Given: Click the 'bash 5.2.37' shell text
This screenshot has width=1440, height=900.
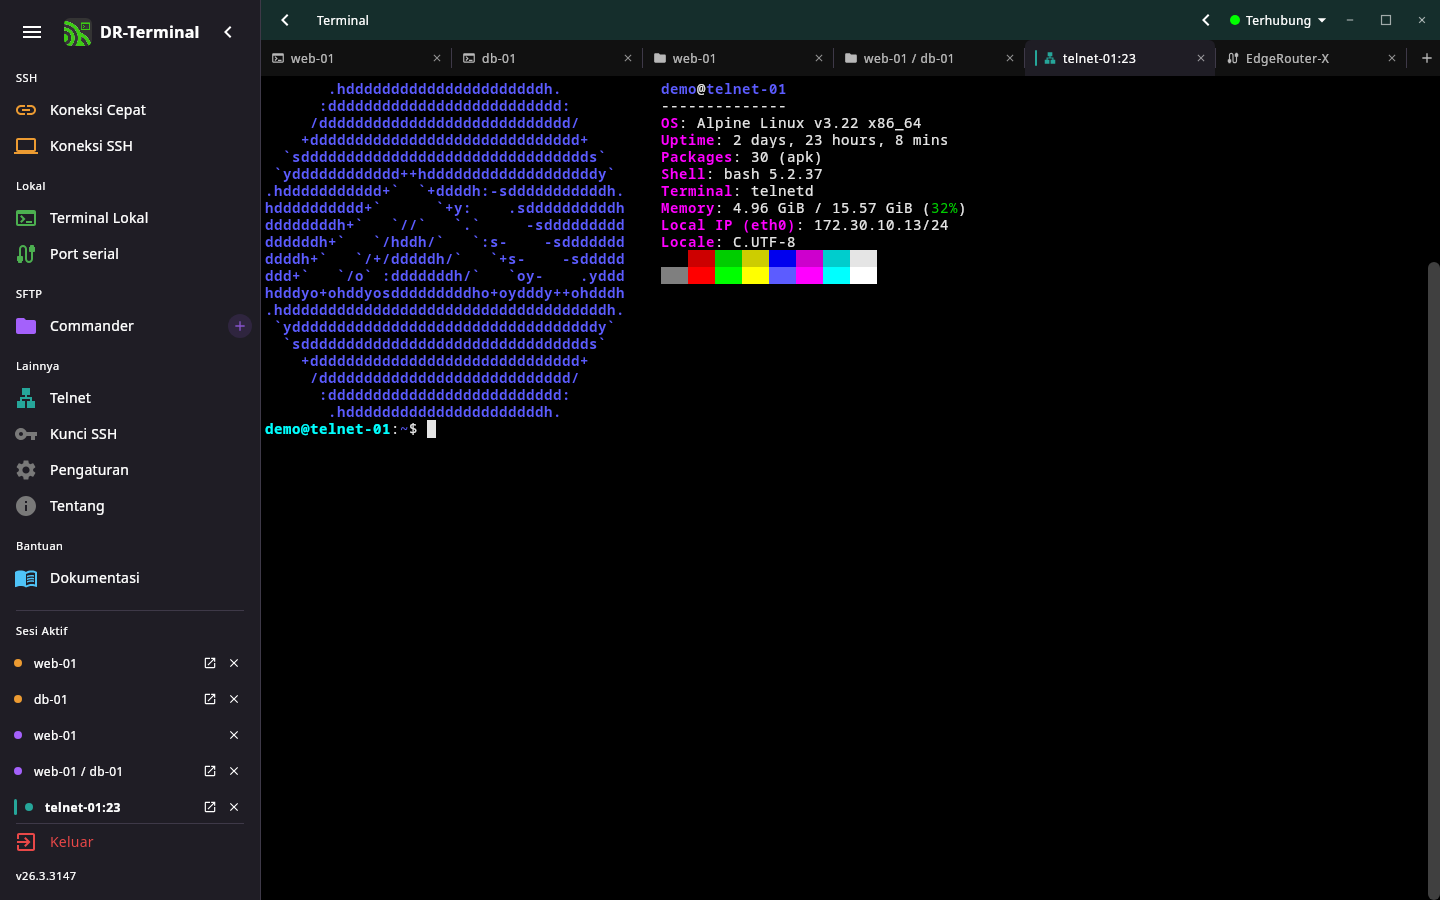Looking at the screenshot, I should point(773,174).
